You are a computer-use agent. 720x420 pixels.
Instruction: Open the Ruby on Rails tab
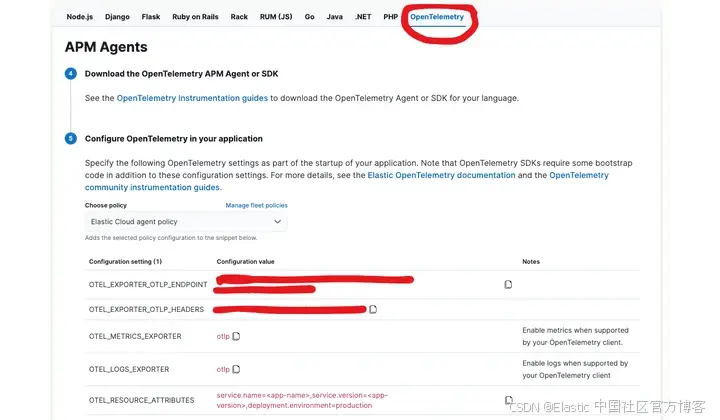coord(195,17)
